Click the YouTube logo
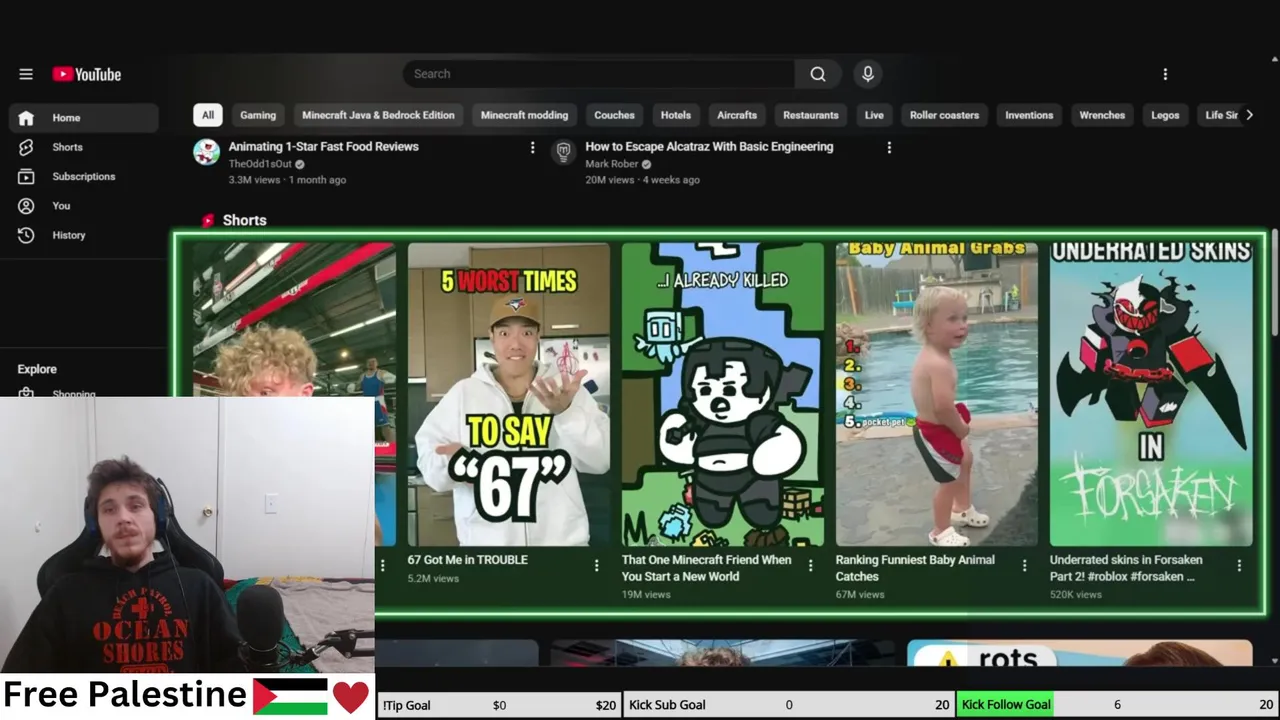Image resolution: width=1280 pixels, height=720 pixels. click(87, 74)
